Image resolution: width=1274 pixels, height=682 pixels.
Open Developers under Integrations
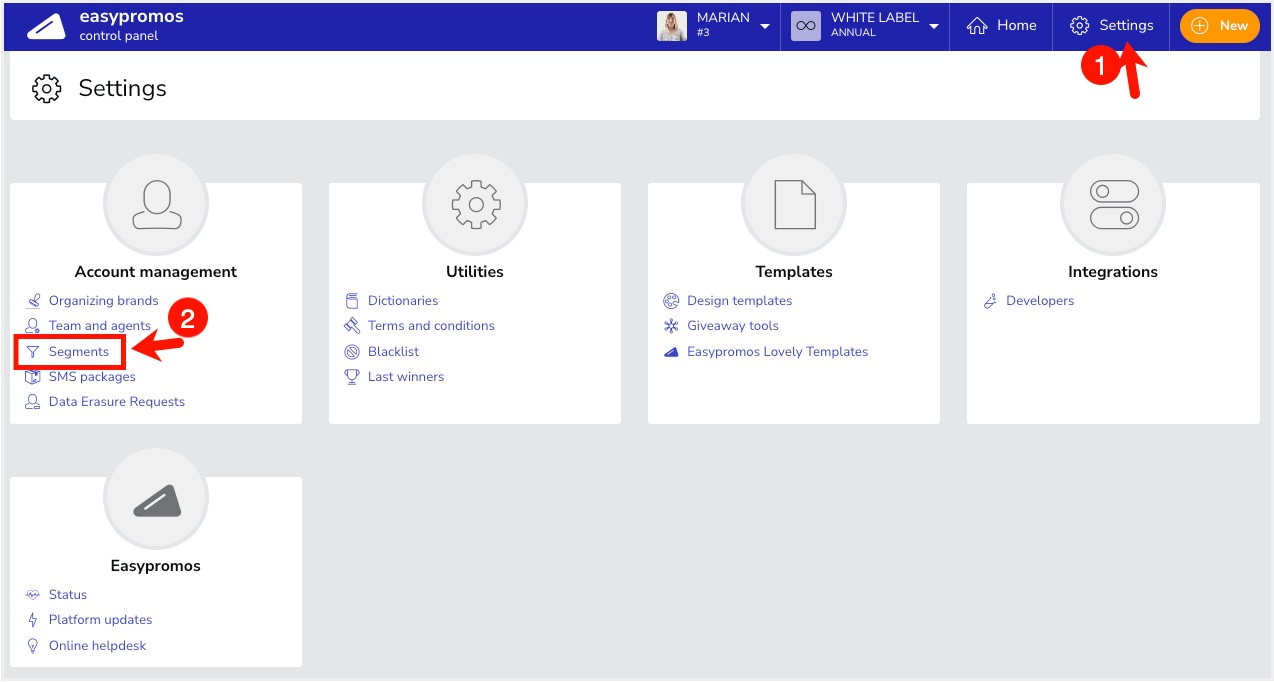pos(1040,300)
